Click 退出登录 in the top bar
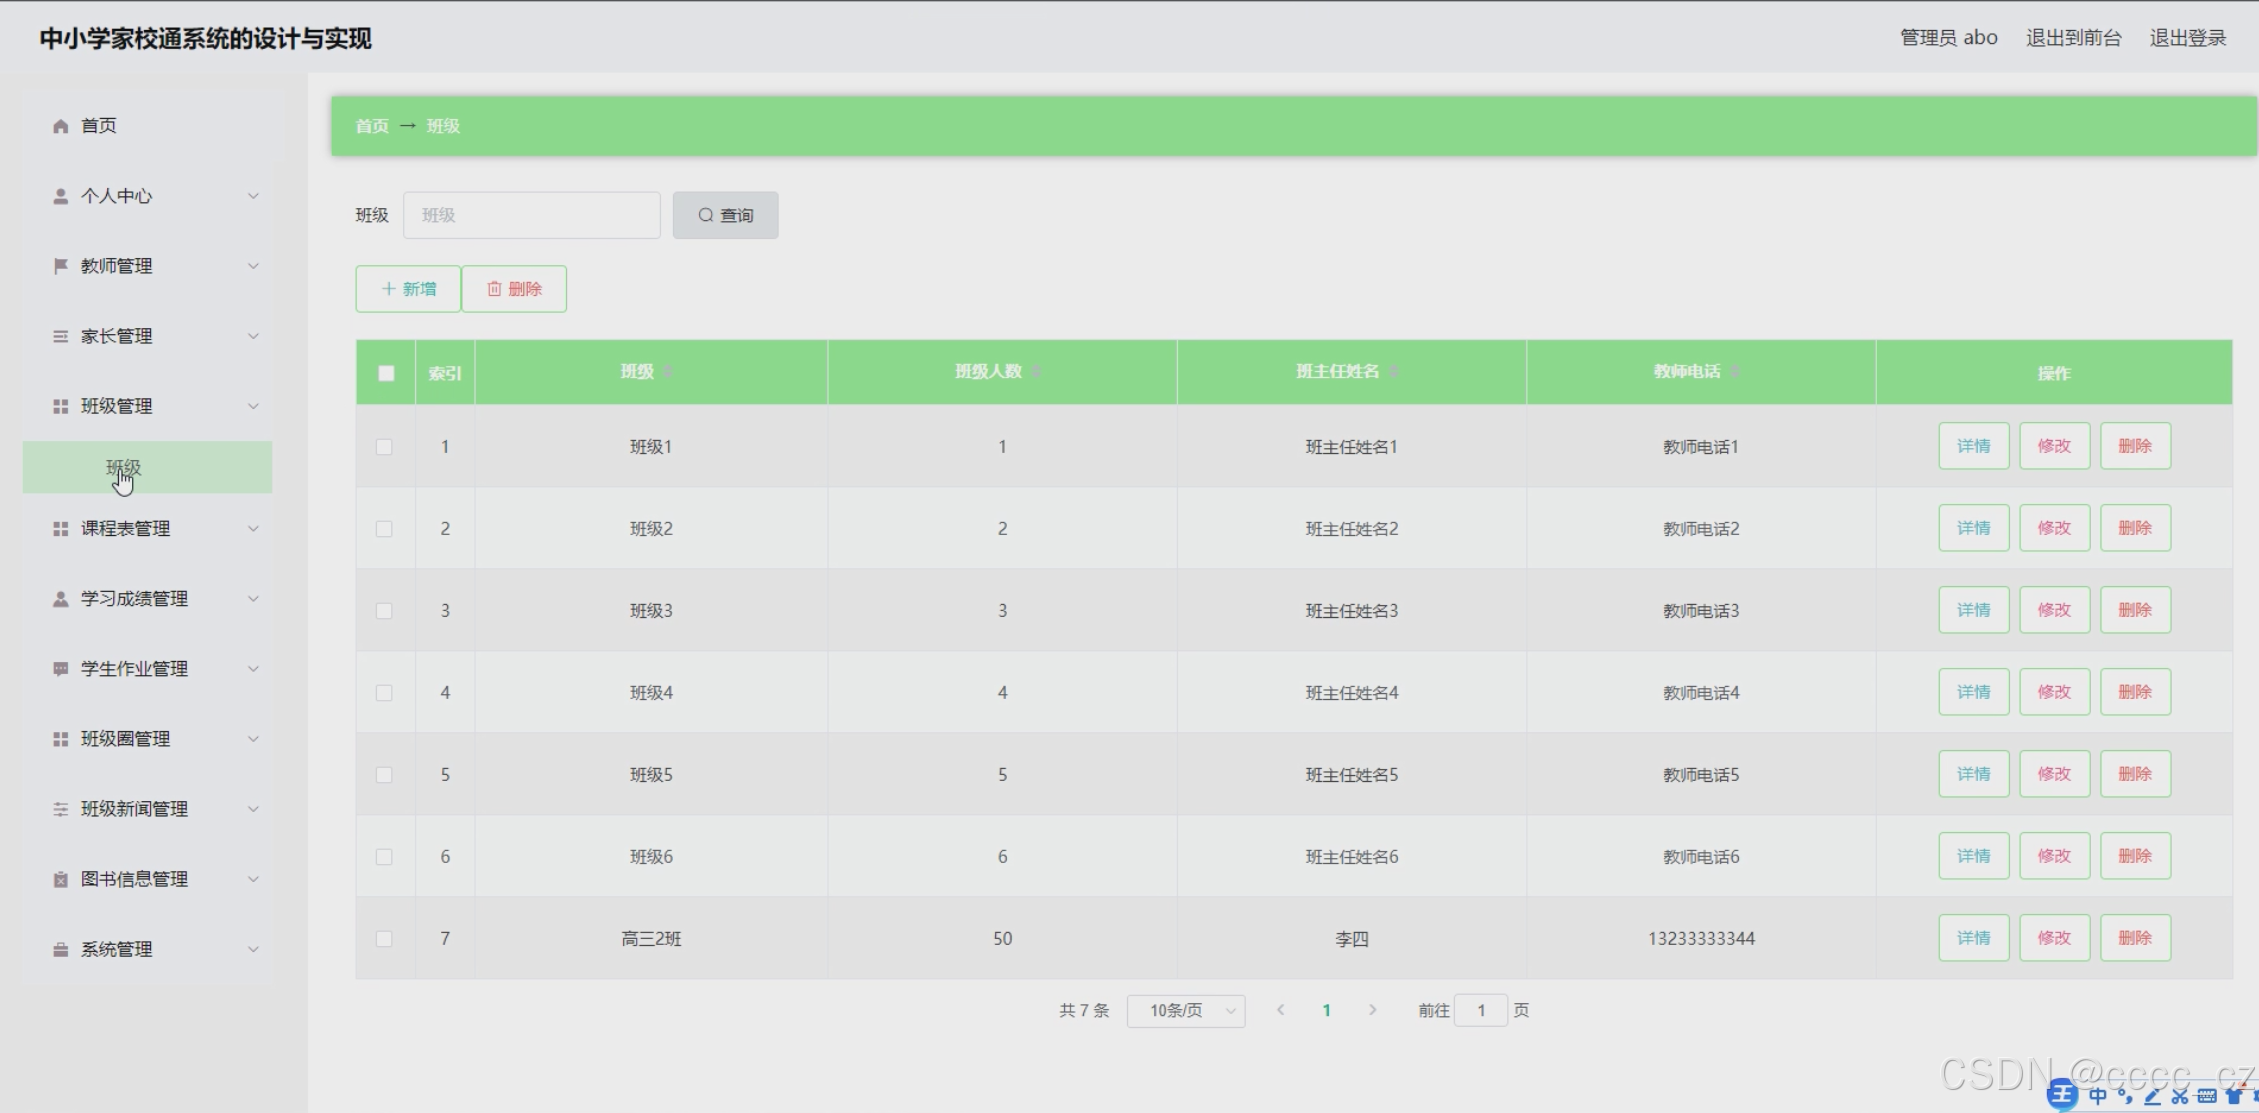 (2187, 38)
